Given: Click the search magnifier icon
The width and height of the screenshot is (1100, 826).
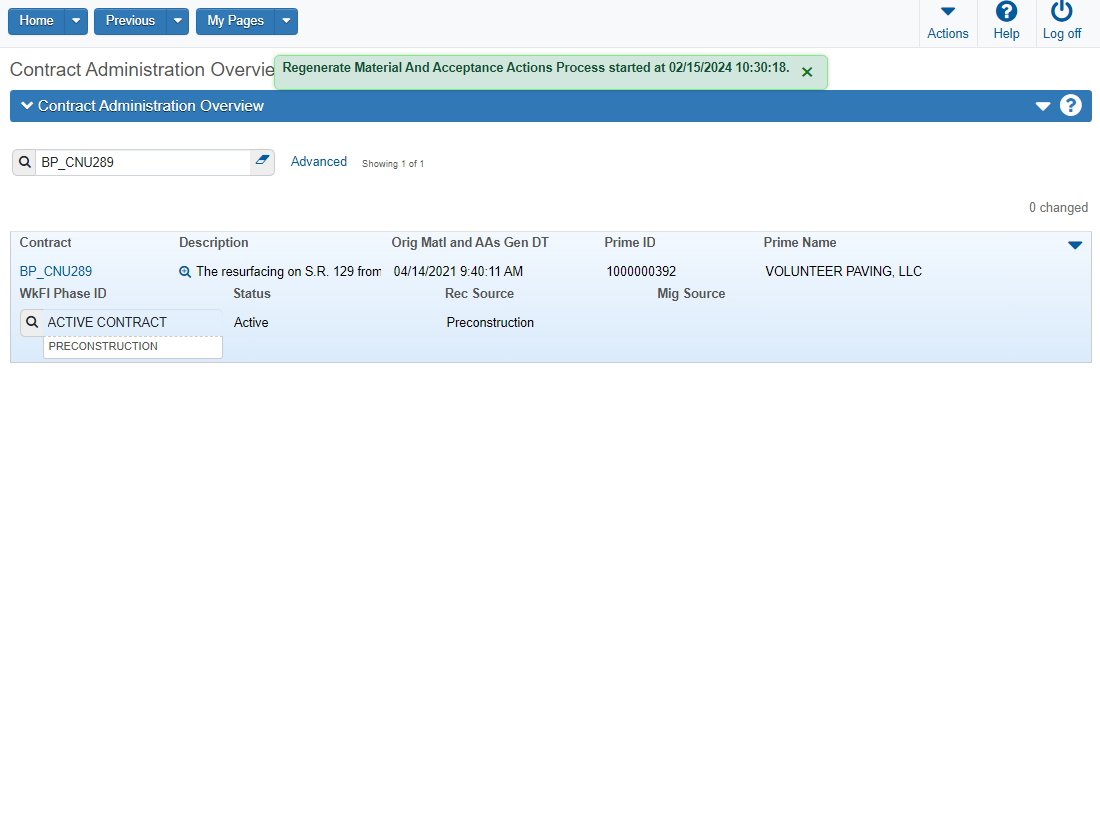Looking at the screenshot, I should 25,162.
